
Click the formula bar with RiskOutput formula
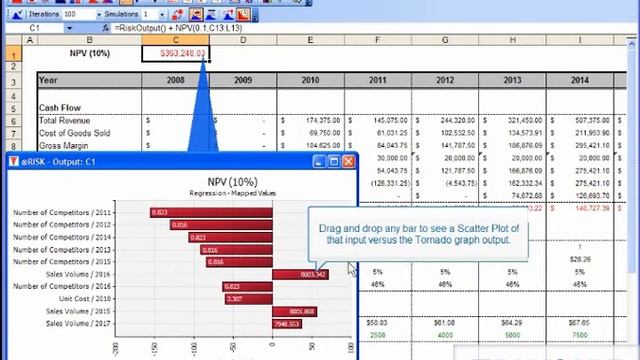(367, 28)
